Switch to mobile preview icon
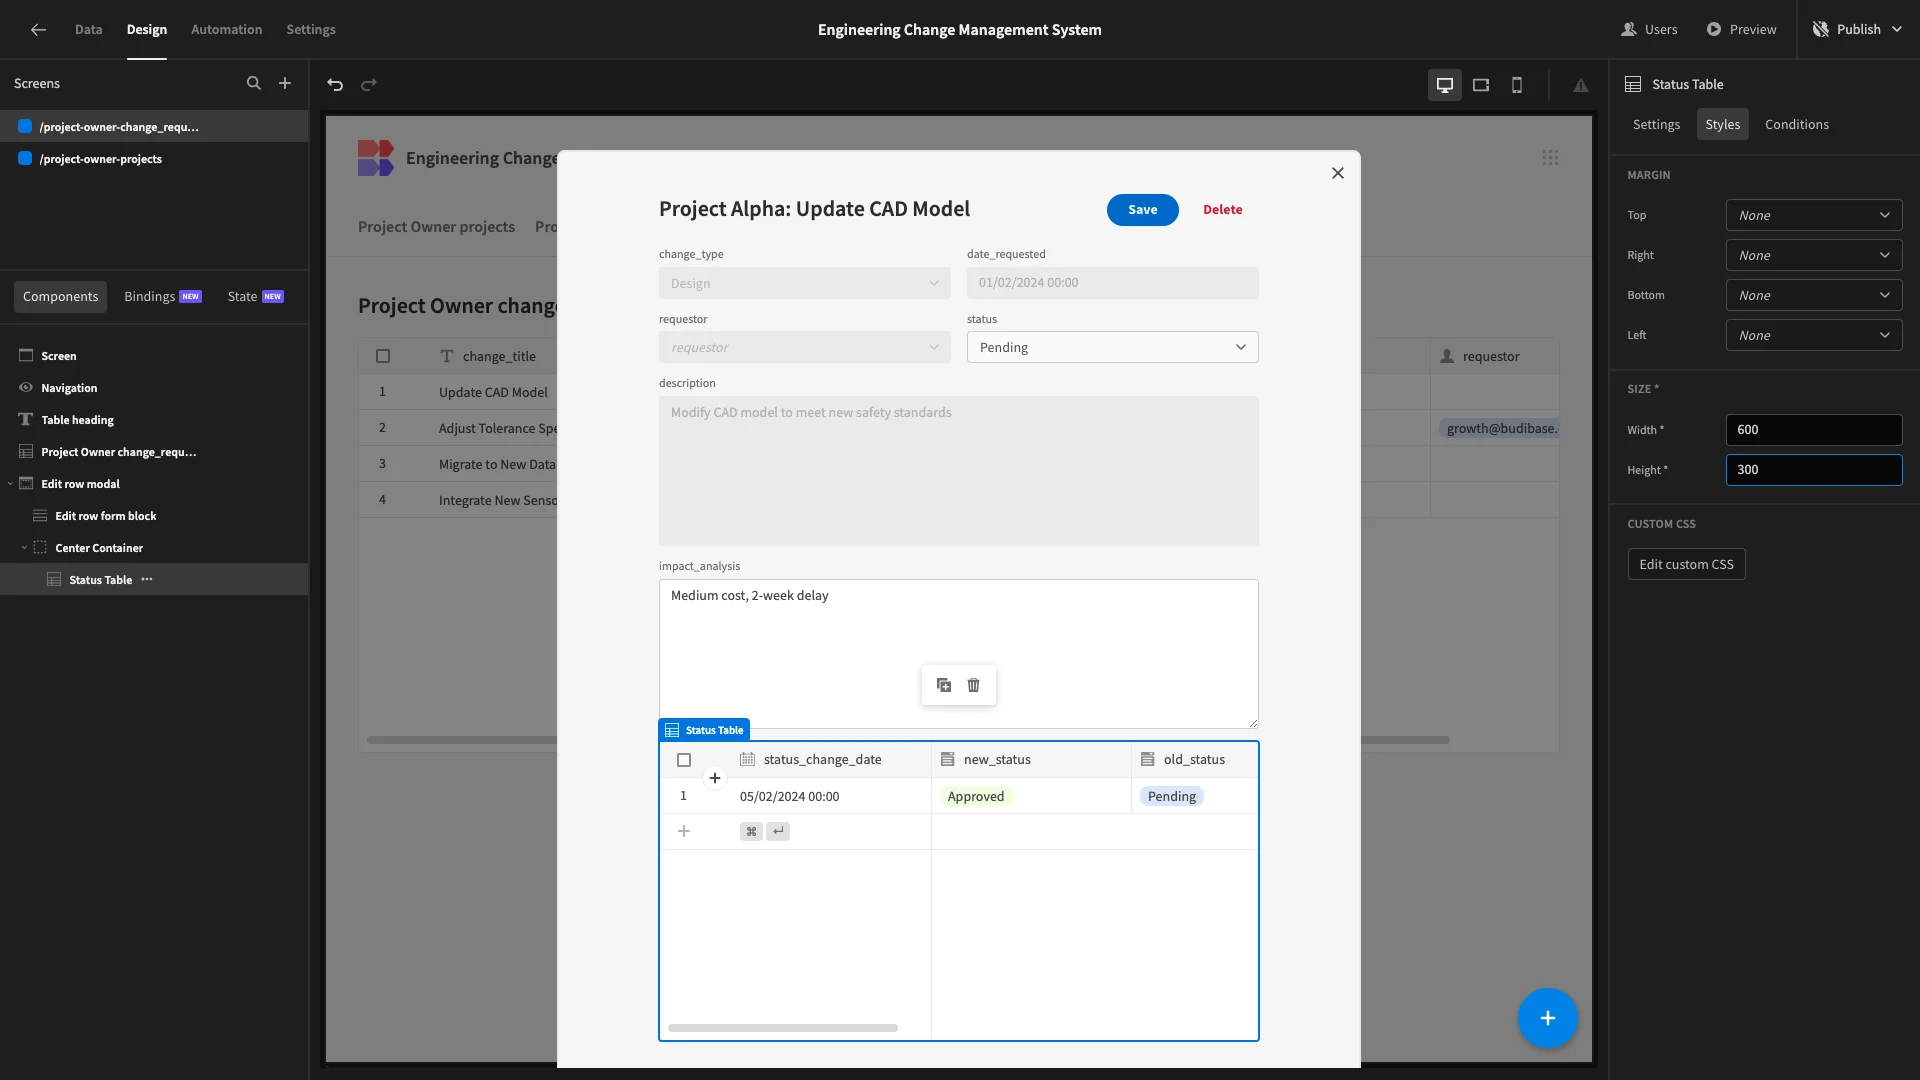This screenshot has height=1080, width=1920. coord(1517,85)
